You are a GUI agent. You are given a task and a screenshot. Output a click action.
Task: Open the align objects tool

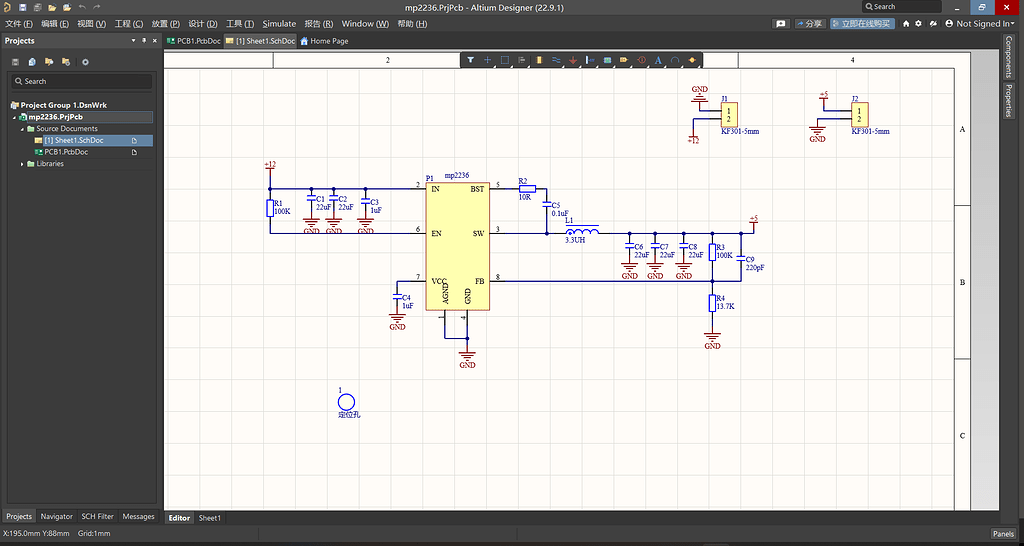[x=522, y=60]
